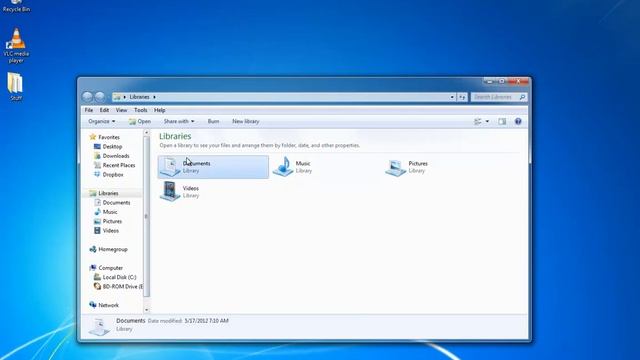Viewport: 640px width, 360px height.
Task: Open Downloads in Favorites
Action: [x=111, y=156]
